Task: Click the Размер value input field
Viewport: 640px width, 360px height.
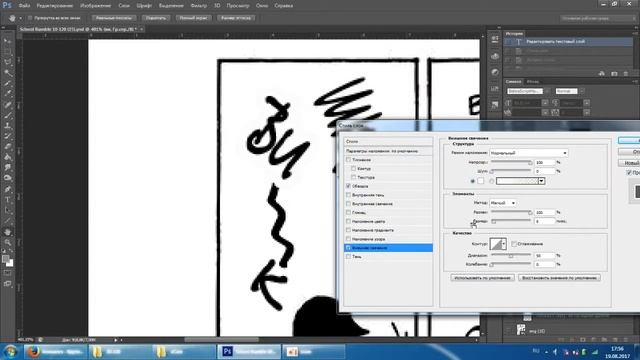Action: pyautogui.click(x=544, y=221)
